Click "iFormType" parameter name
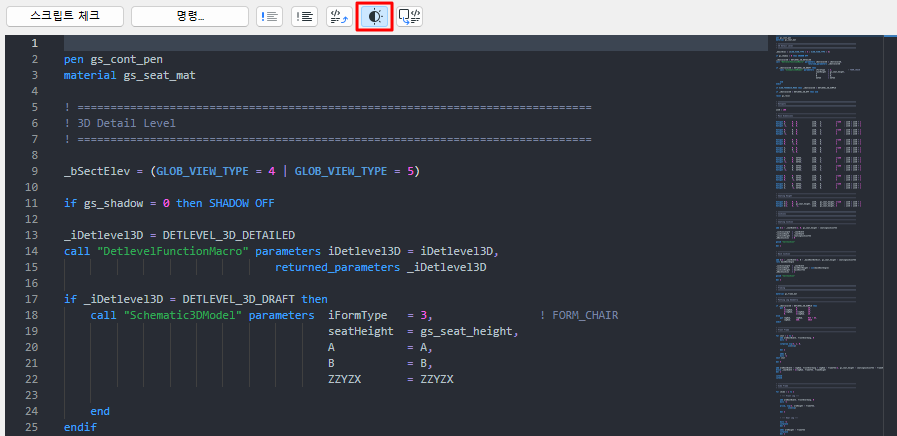 click(358, 315)
